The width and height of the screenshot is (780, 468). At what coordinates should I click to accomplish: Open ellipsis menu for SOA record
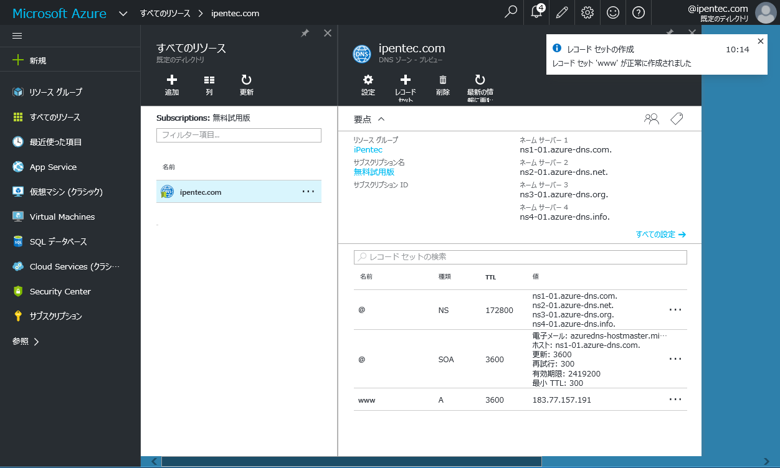675,359
